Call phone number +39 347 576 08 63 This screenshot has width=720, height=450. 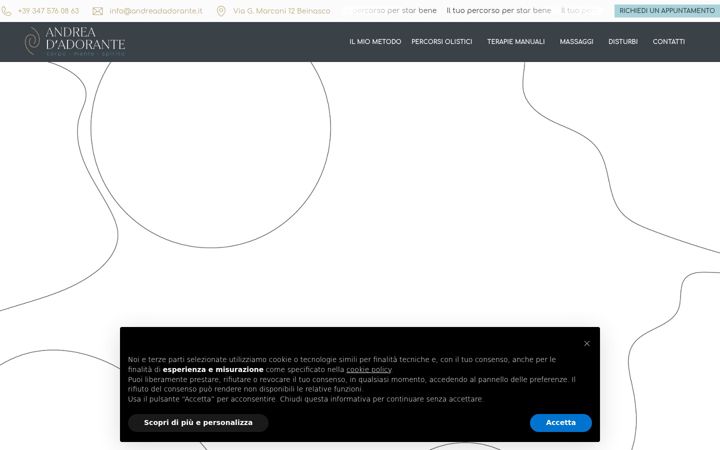[48, 11]
